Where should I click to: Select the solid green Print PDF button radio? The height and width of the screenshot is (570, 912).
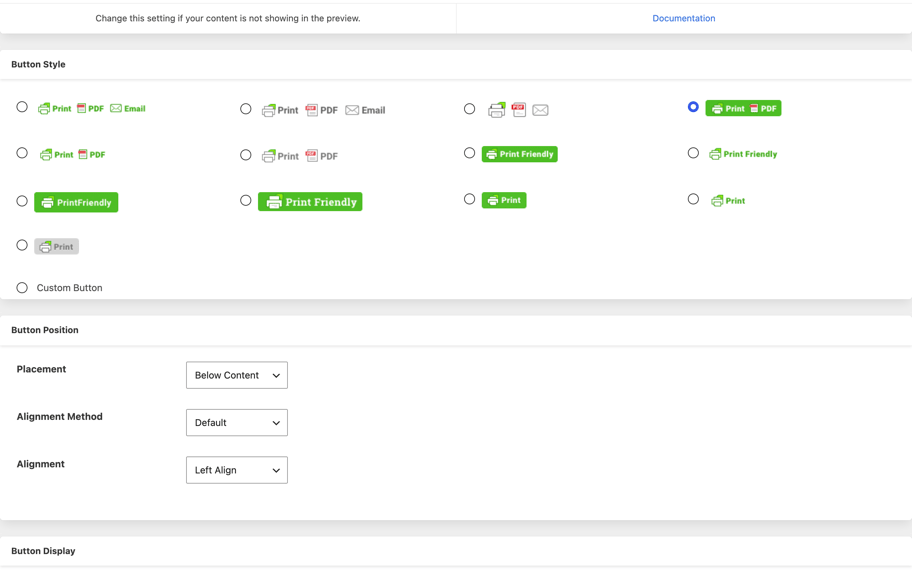tap(693, 107)
